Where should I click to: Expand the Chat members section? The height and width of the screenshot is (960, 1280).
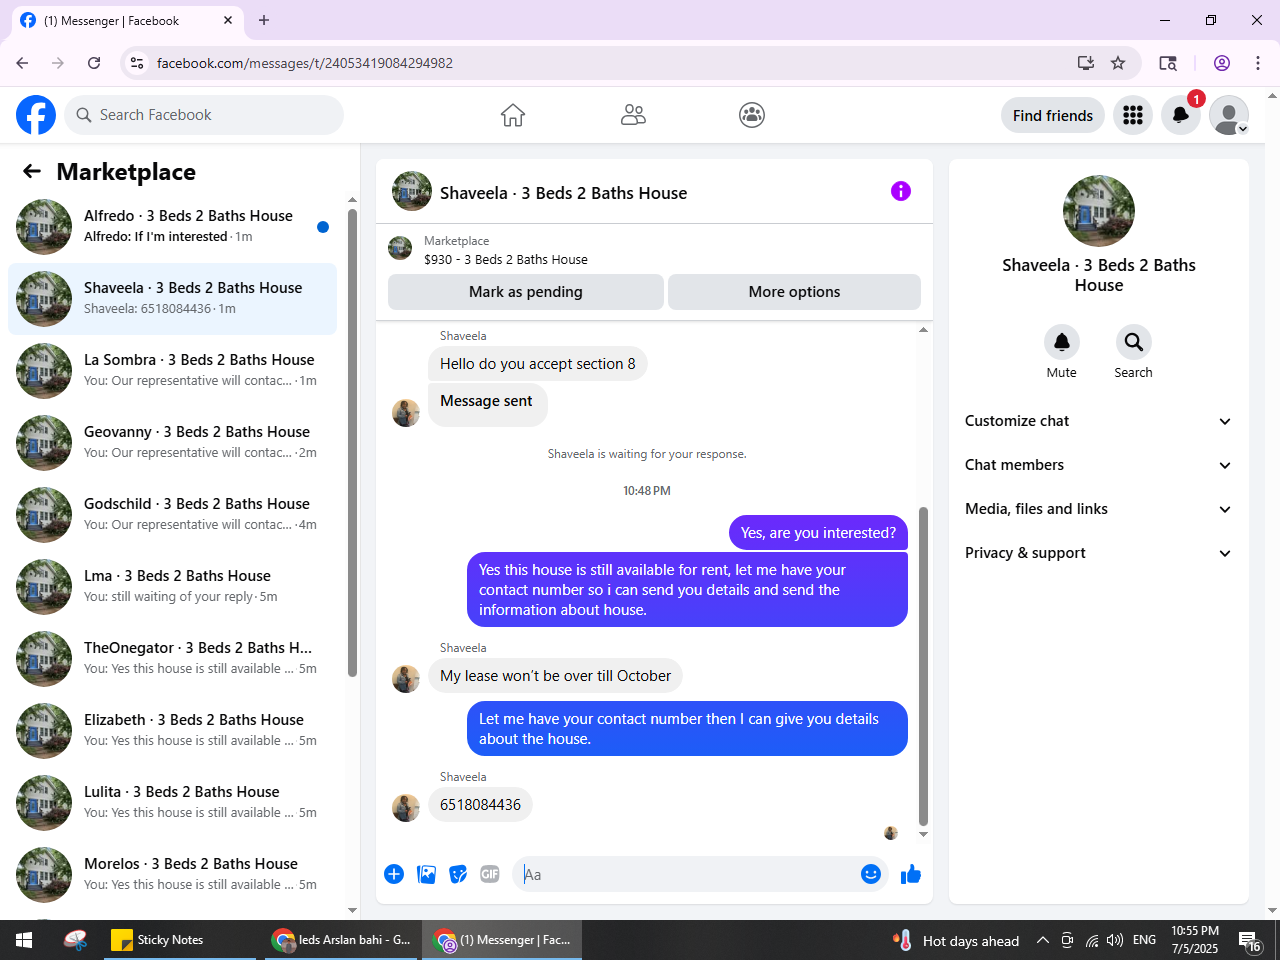pos(1099,465)
